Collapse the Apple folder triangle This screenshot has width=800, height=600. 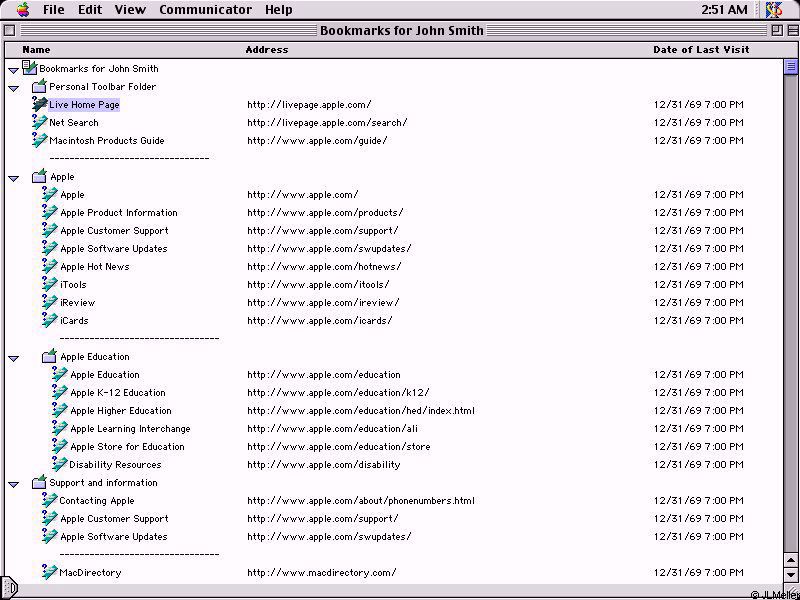point(13,179)
